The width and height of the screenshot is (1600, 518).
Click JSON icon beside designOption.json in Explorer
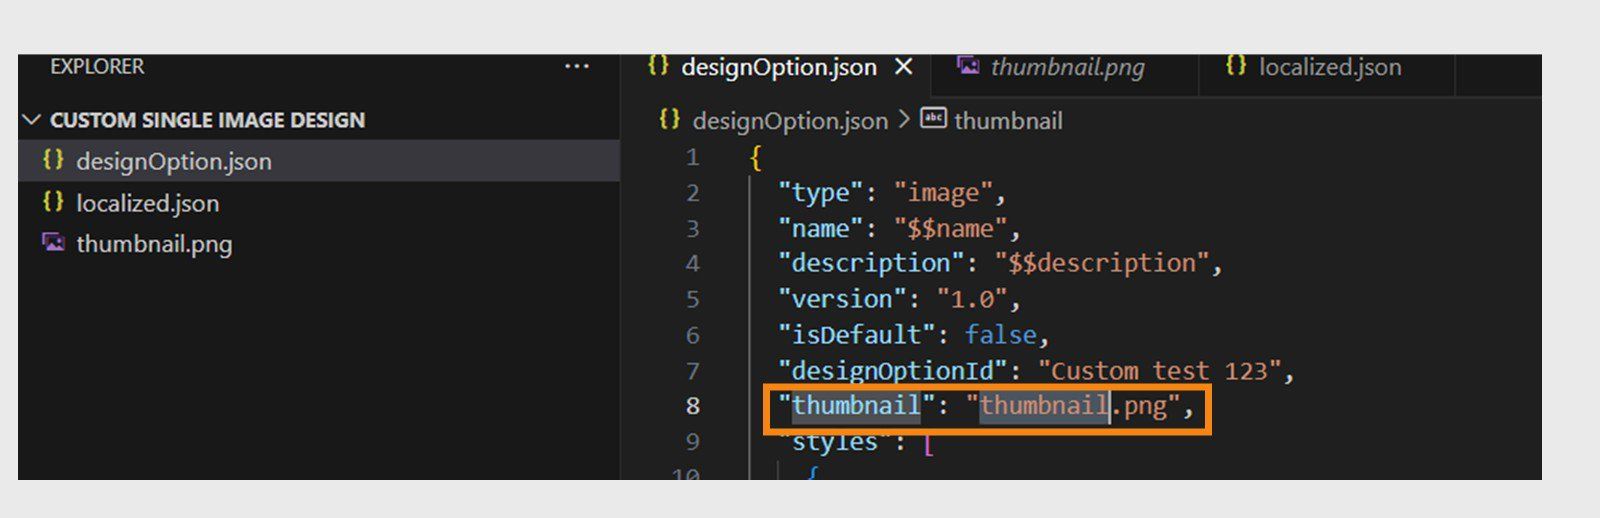click(53, 160)
